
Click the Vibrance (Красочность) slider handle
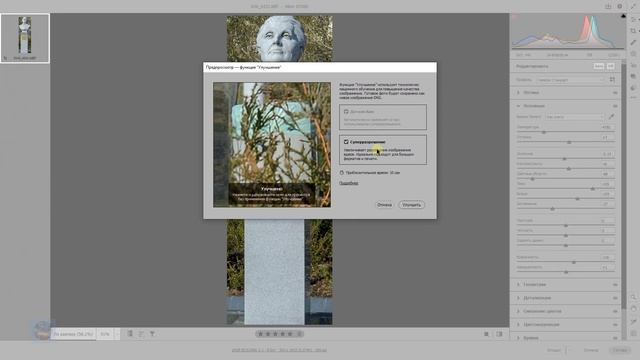574,262
